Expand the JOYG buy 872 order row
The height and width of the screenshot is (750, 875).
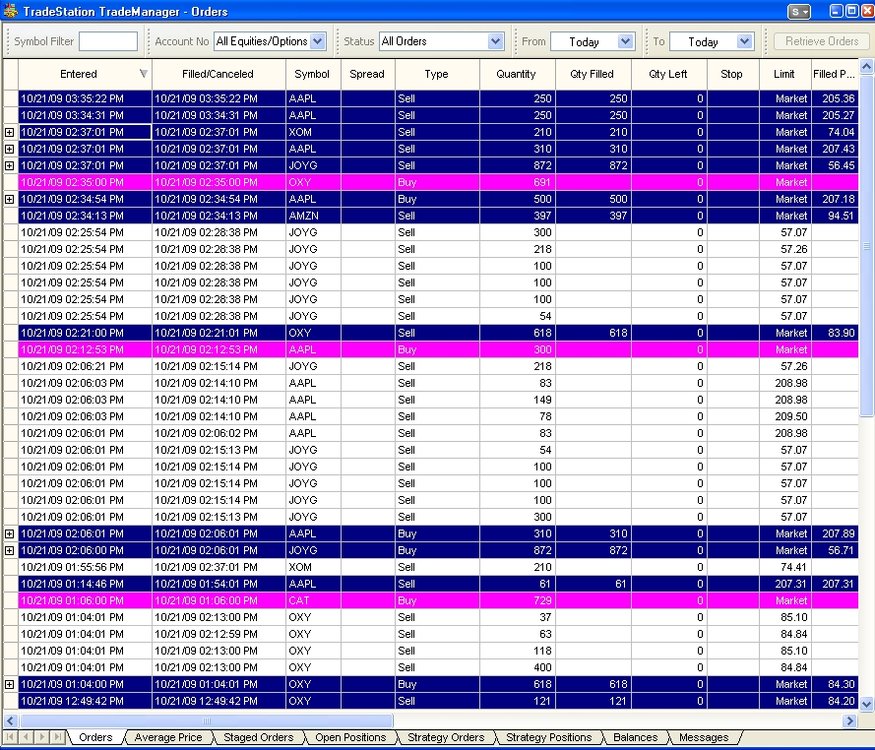(9, 550)
